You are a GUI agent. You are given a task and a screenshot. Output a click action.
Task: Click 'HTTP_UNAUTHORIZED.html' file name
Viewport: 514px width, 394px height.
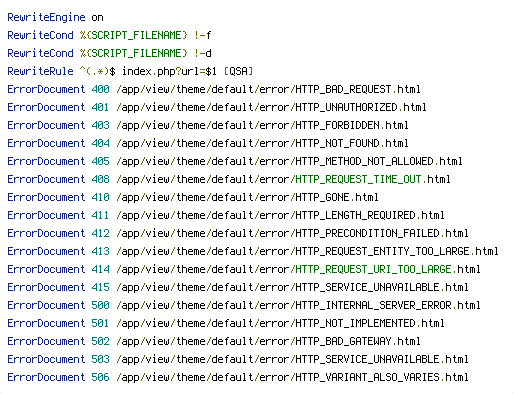click(361, 107)
